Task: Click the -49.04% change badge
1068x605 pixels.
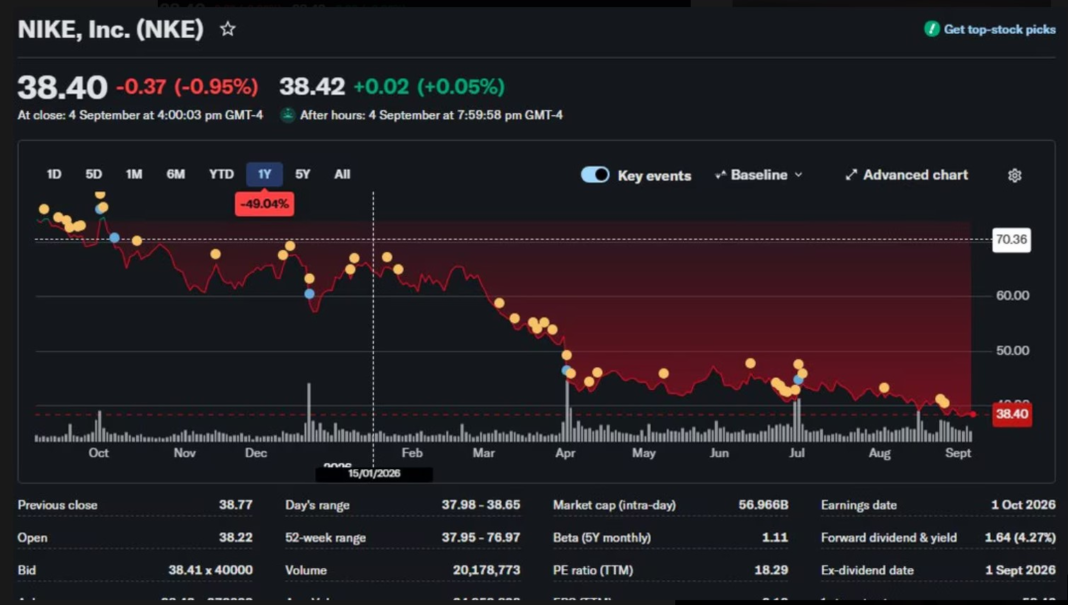Action: pos(264,204)
